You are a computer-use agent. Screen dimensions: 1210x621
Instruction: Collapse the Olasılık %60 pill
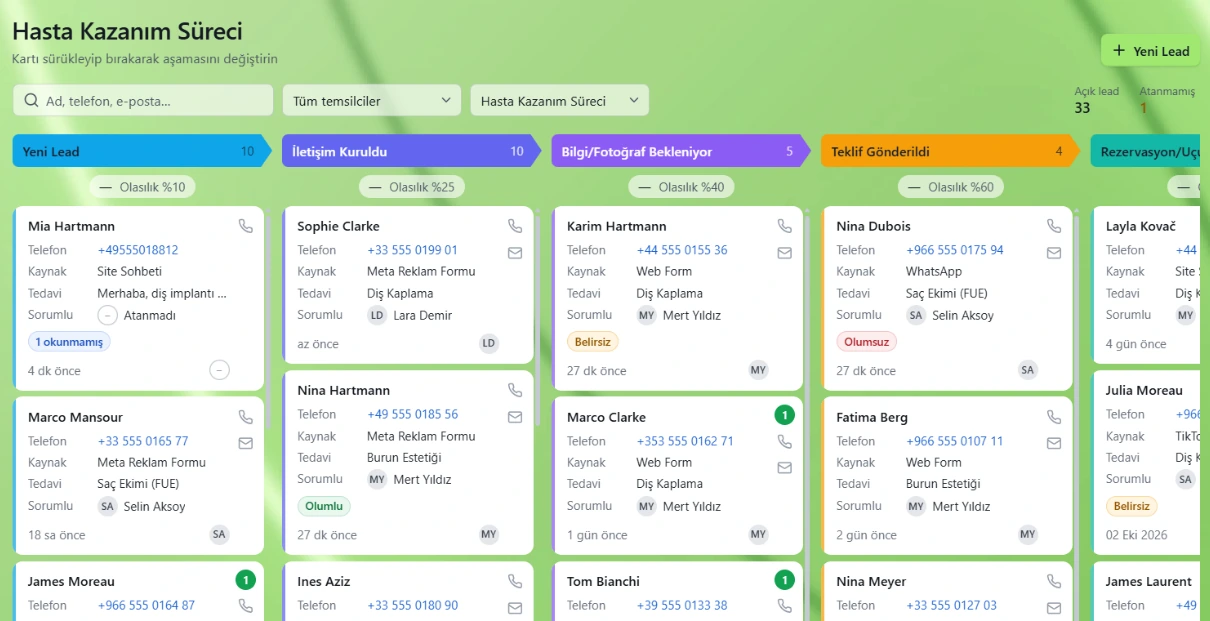click(951, 187)
